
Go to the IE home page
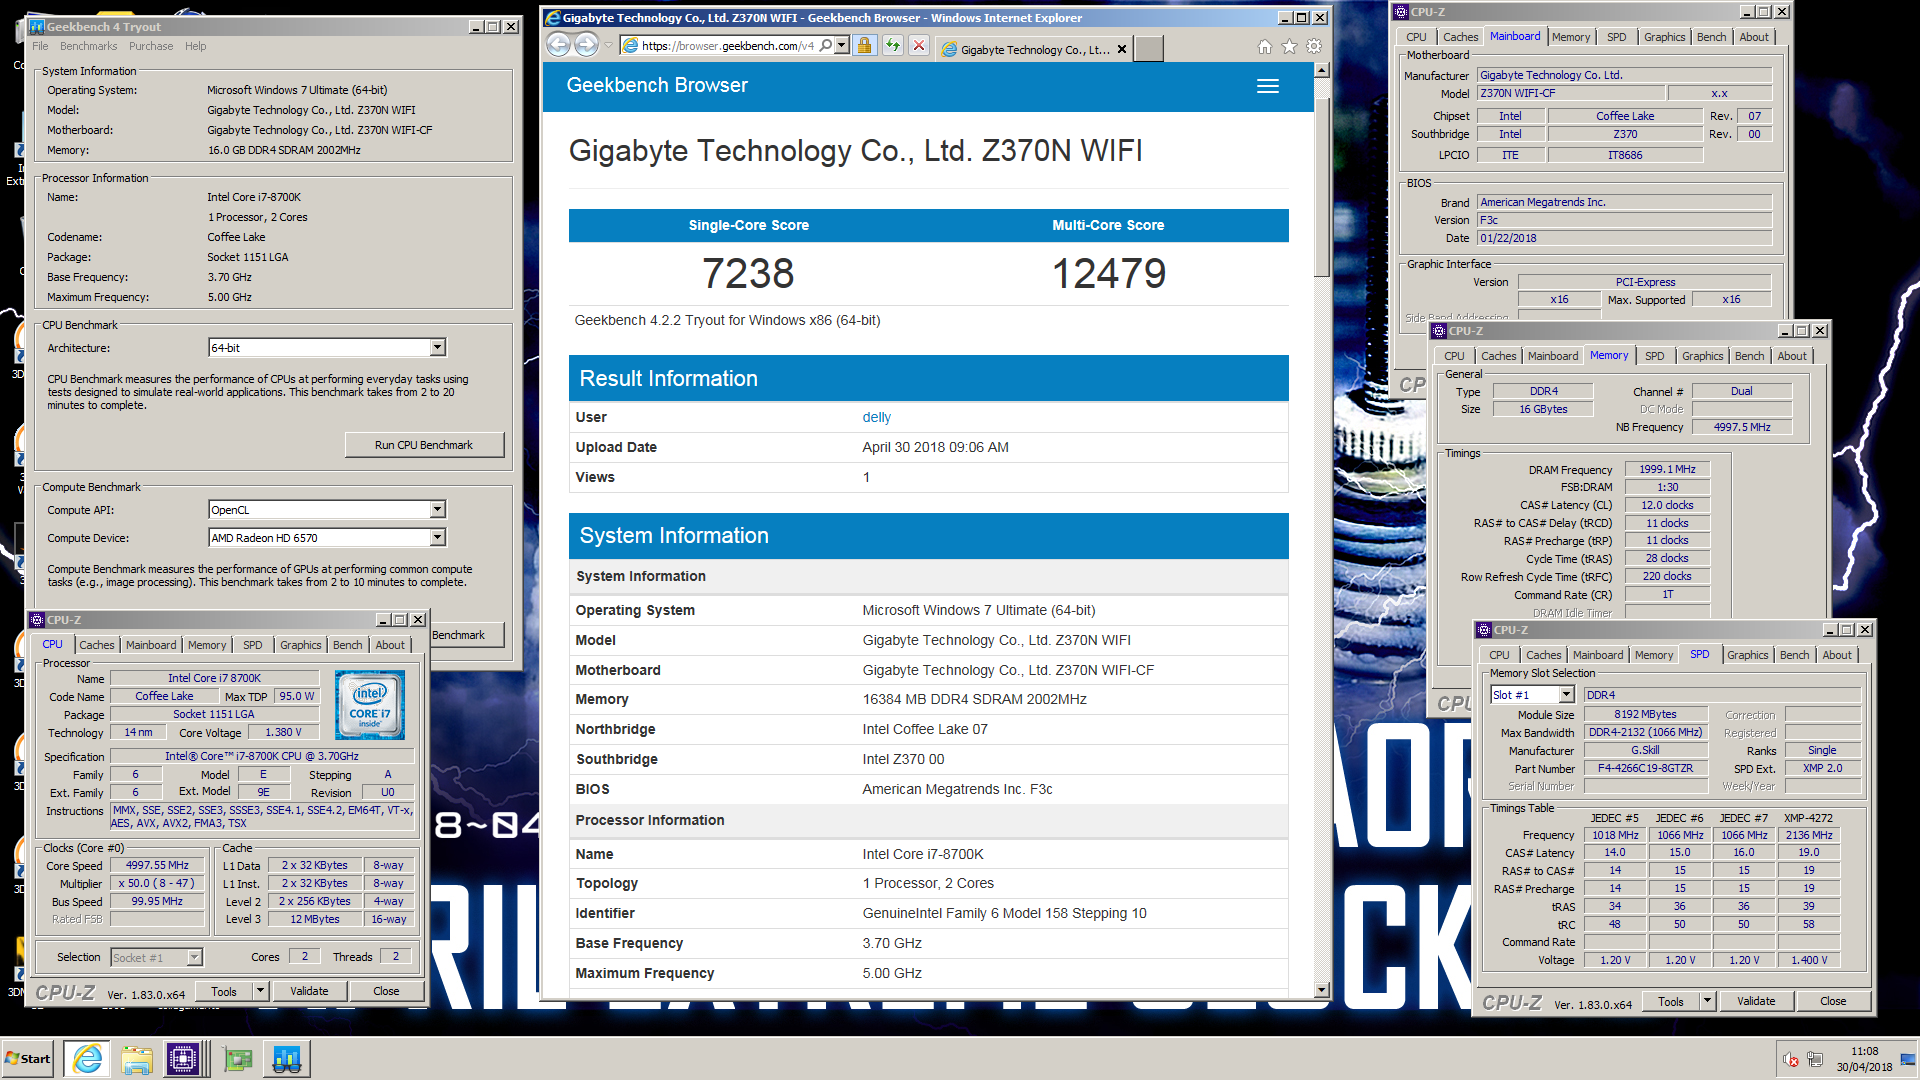pyautogui.click(x=1265, y=47)
